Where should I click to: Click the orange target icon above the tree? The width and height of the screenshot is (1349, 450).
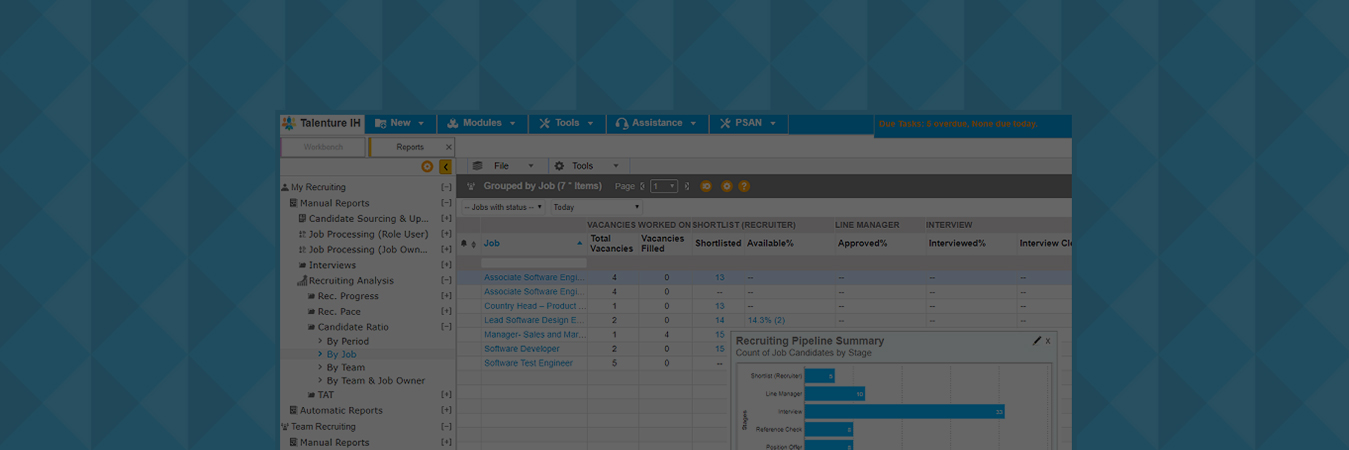[x=427, y=167]
